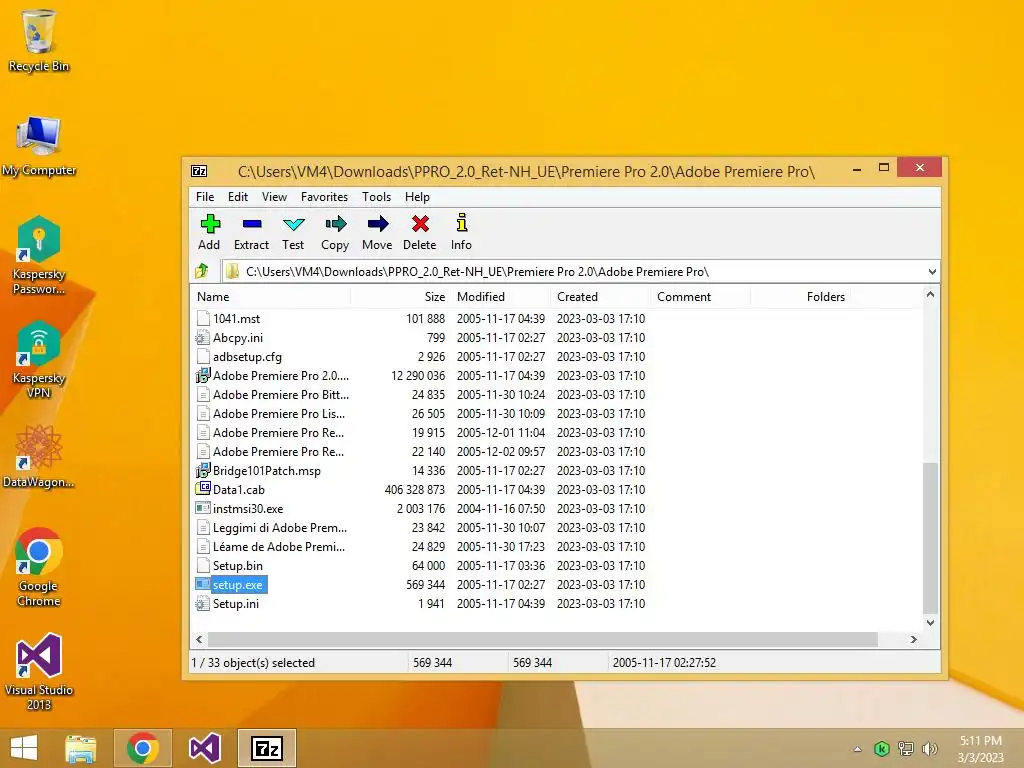Click network tray icon
Image resolution: width=1024 pixels, height=768 pixels.
(906, 749)
